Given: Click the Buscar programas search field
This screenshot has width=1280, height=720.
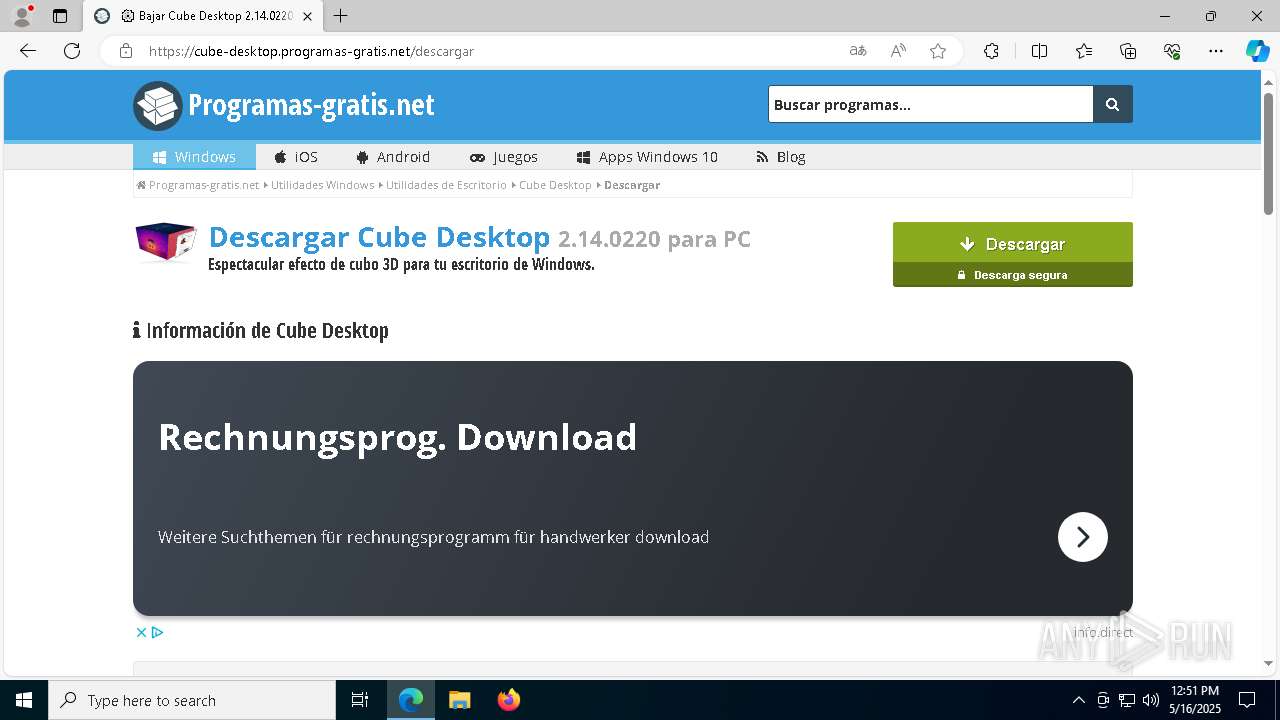Looking at the screenshot, I should (930, 104).
